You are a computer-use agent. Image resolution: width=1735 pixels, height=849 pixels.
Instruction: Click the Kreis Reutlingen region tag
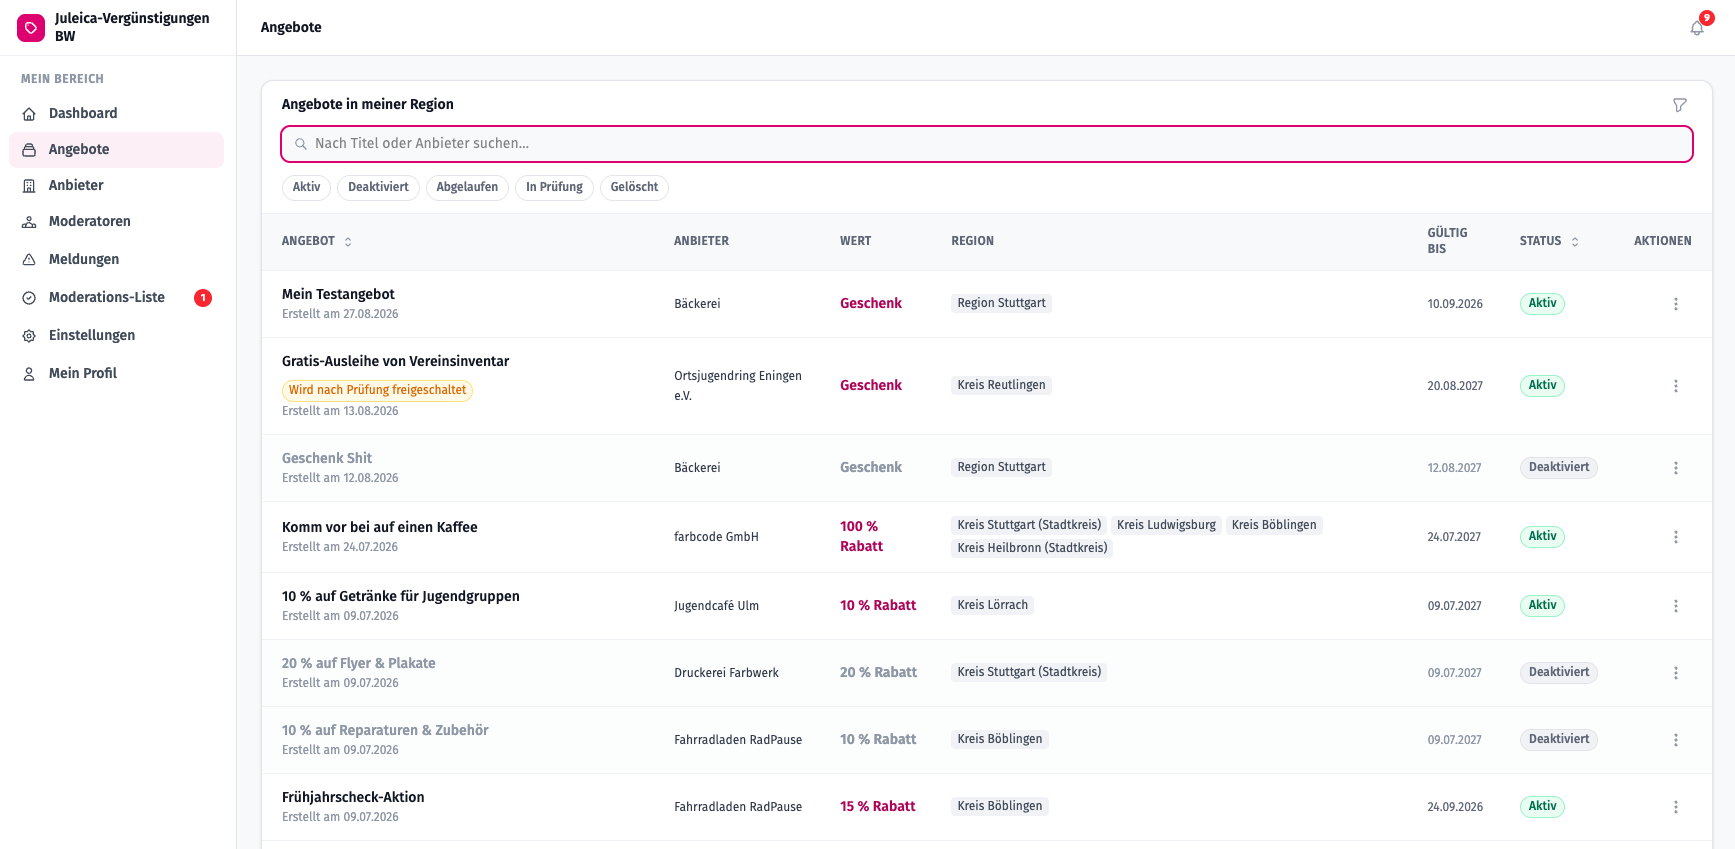(1001, 385)
